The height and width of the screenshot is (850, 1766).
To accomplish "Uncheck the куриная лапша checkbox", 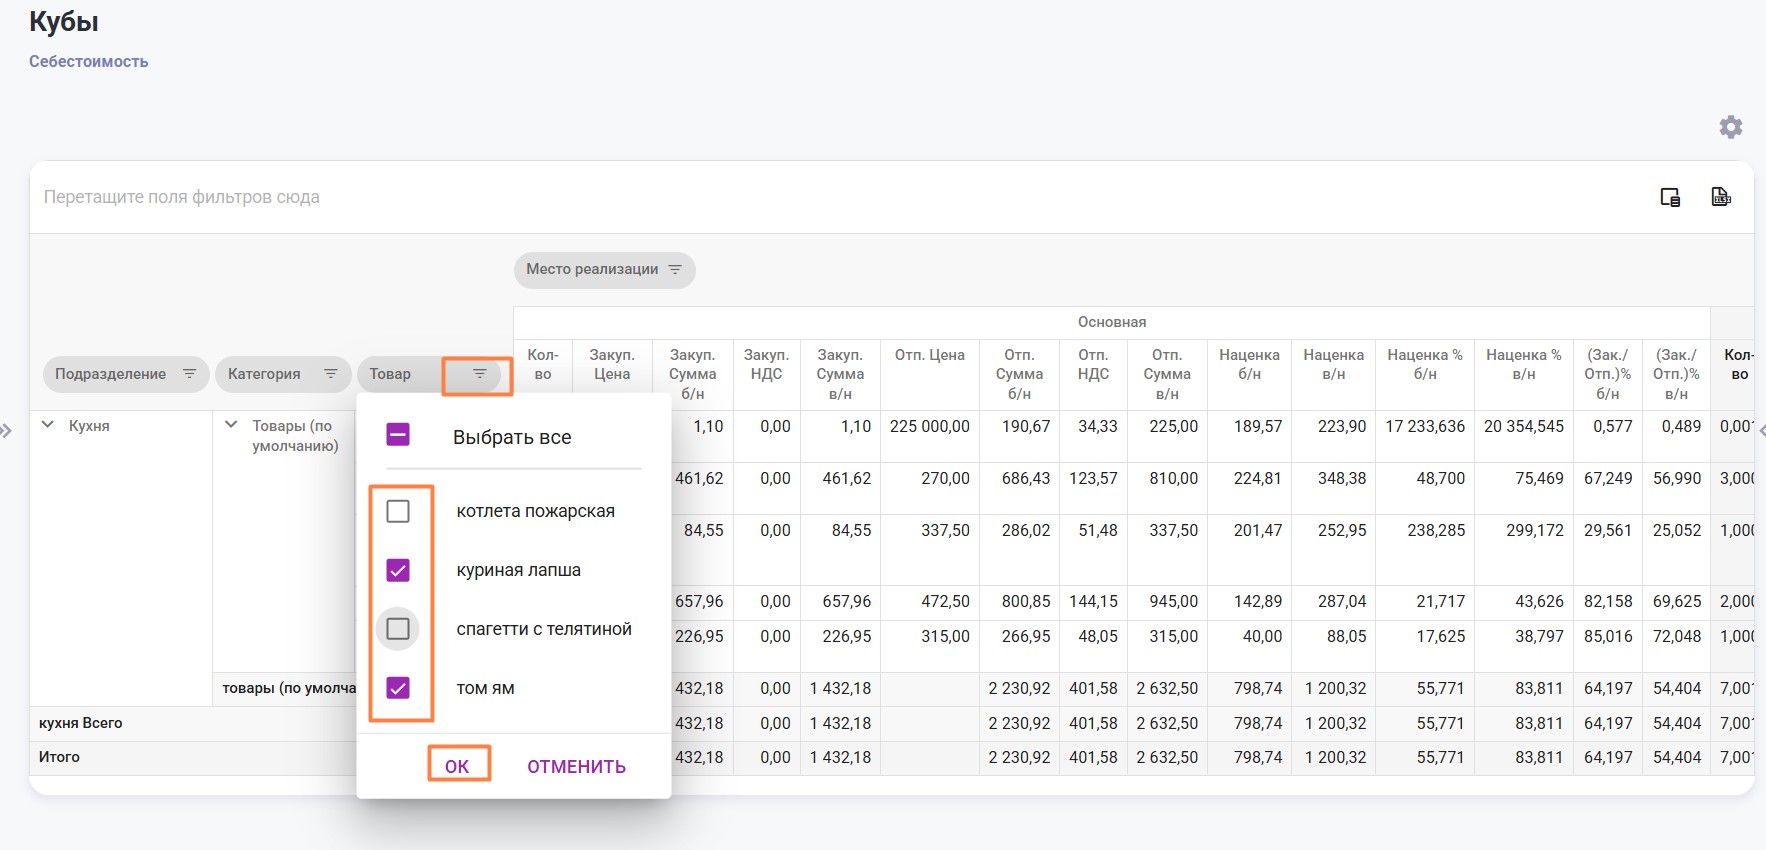I will [398, 570].
